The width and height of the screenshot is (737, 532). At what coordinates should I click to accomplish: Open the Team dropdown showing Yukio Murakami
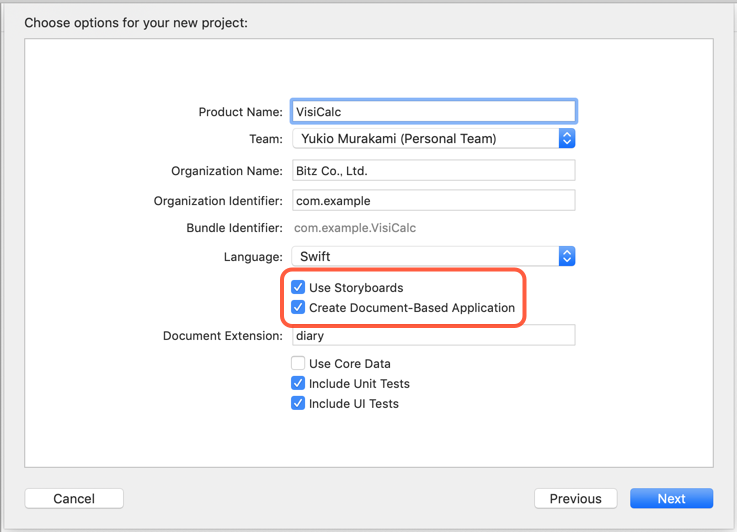click(433, 139)
